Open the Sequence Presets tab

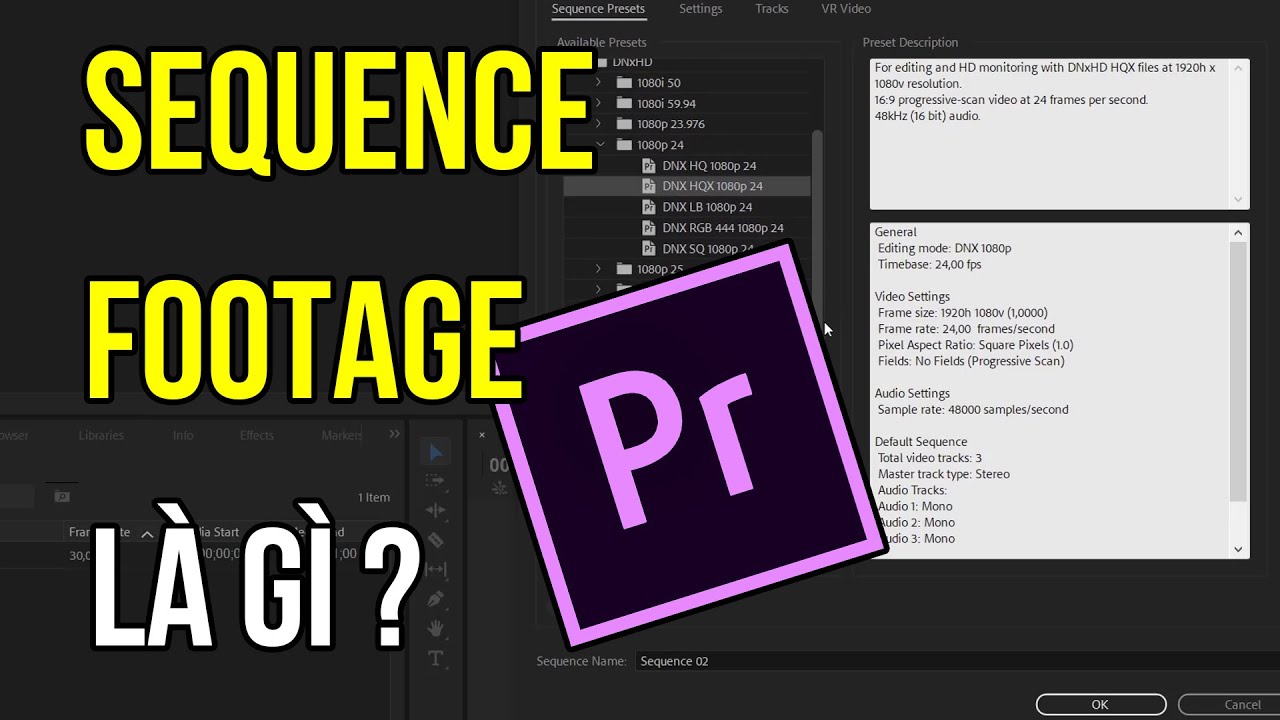598,9
